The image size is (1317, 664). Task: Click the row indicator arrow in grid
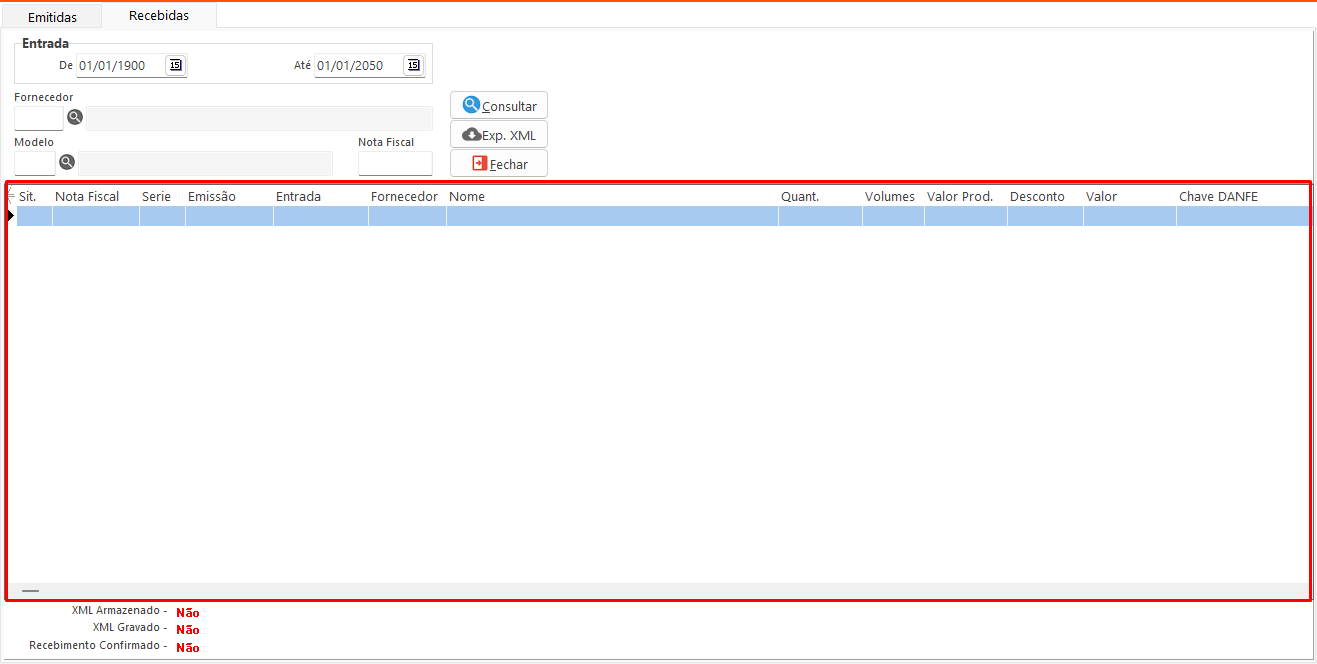[10, 216]
